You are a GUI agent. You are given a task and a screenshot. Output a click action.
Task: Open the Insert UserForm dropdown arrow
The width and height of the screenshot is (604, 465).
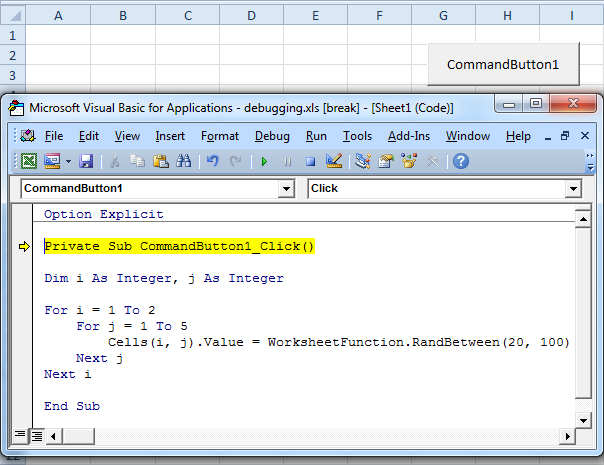(x=68, y=161)
